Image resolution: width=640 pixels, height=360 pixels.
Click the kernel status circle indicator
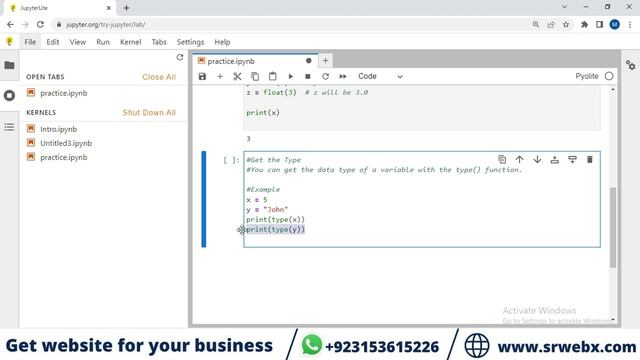[609, 76]
